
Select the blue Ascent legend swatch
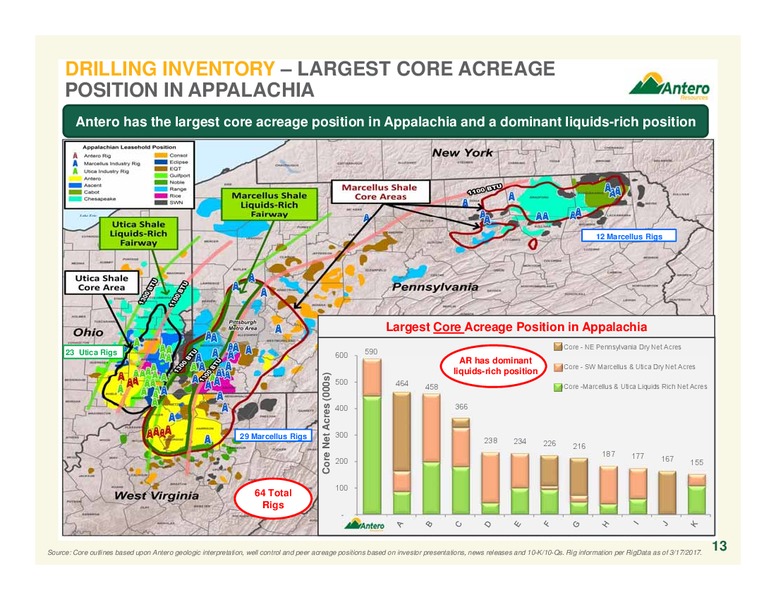[75, 185]
